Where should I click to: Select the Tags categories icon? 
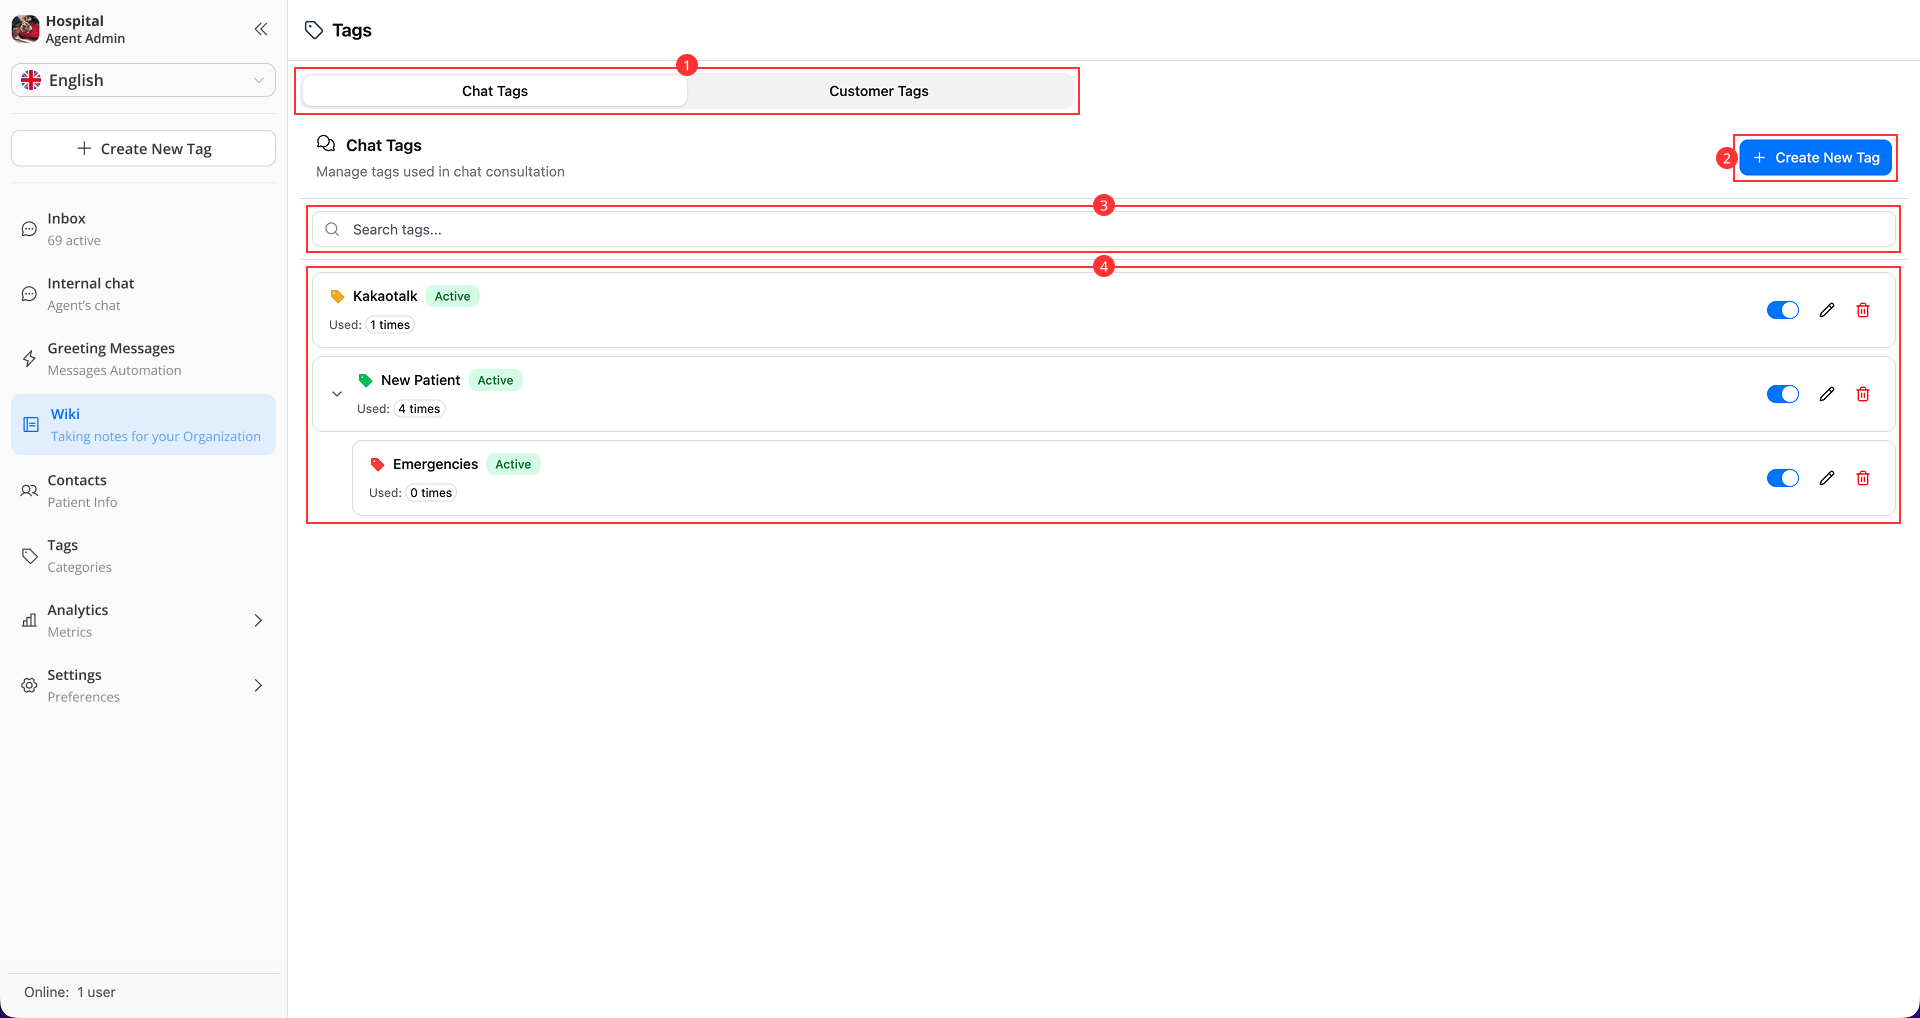(x=27, y=555)
